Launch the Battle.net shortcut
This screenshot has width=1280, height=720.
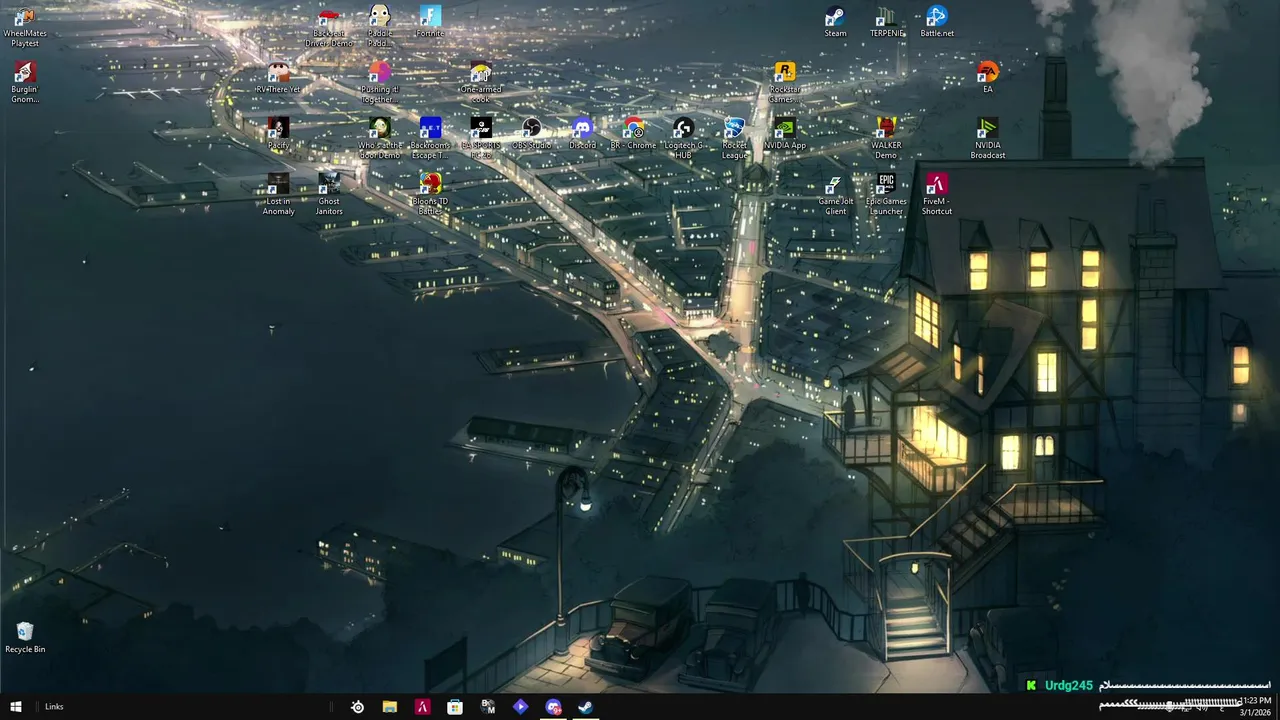coord(937,22)
